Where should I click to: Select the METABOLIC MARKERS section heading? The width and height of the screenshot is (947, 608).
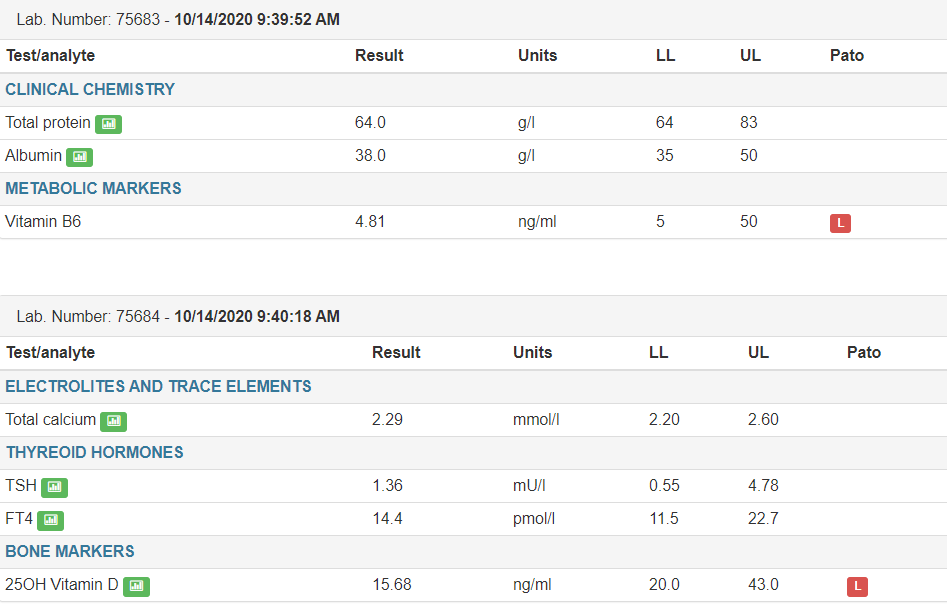click(93, 188)
